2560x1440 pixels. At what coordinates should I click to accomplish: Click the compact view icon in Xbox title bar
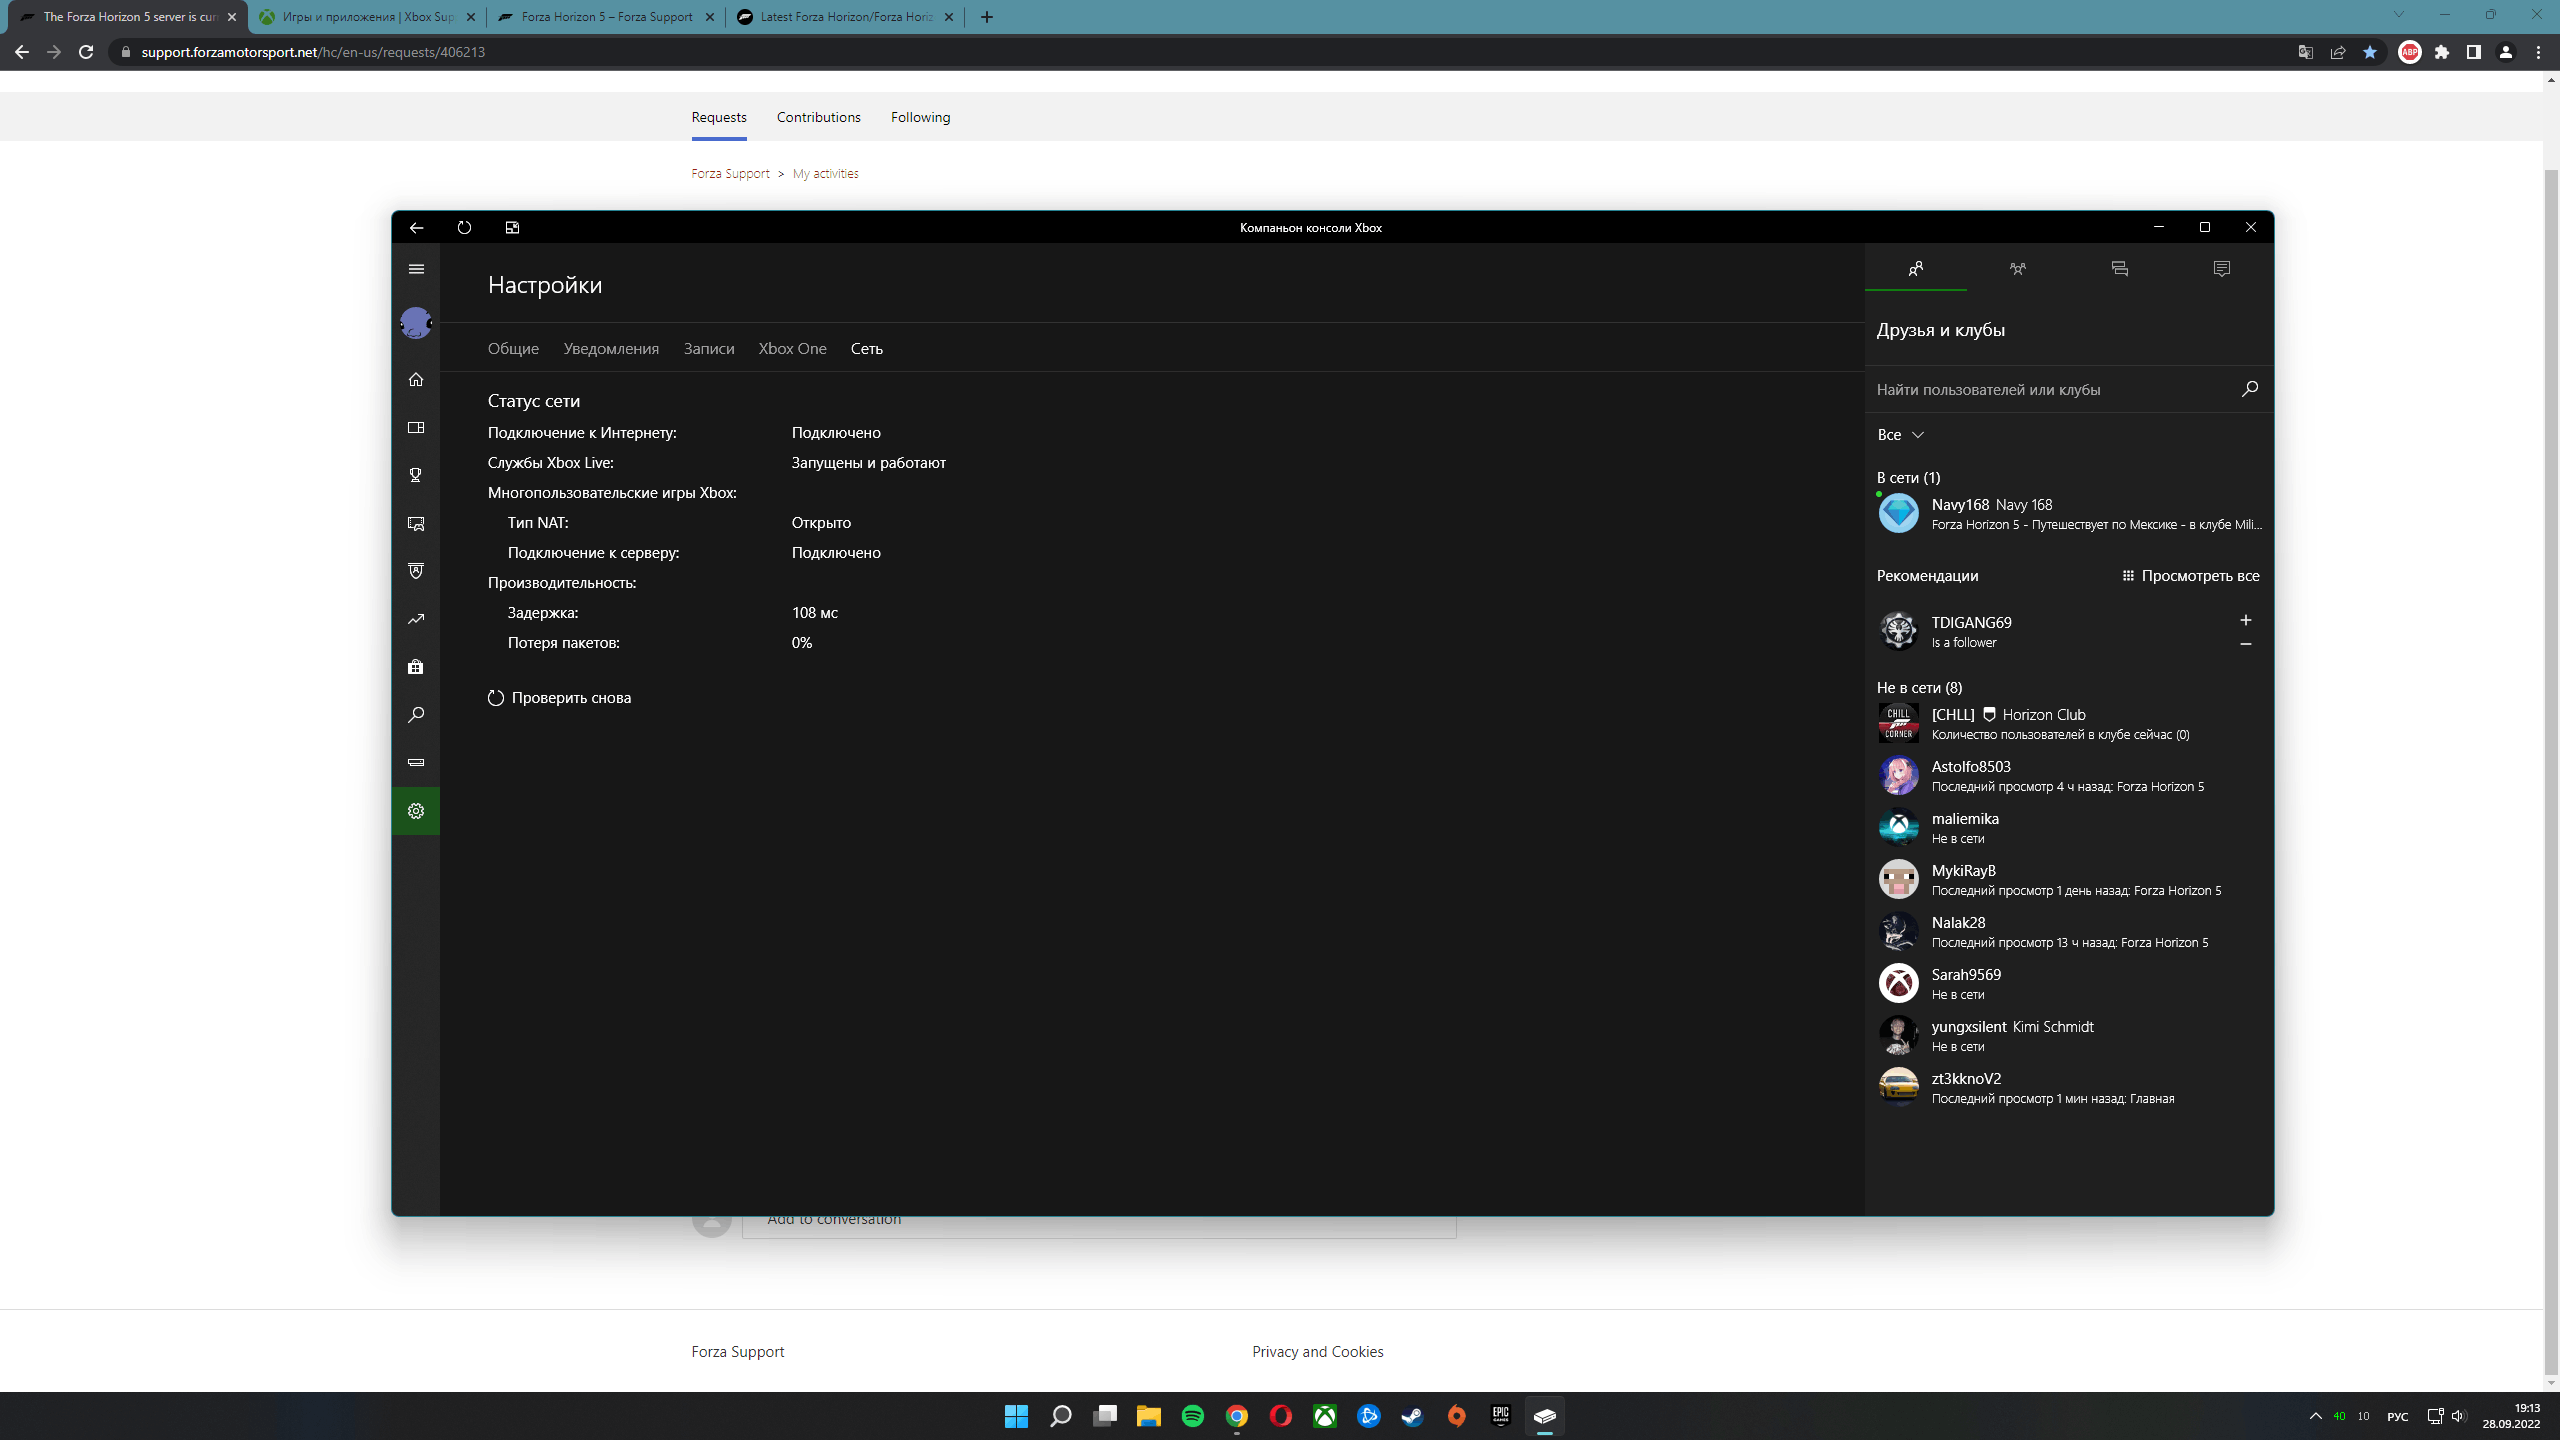[x=512, y=228]
